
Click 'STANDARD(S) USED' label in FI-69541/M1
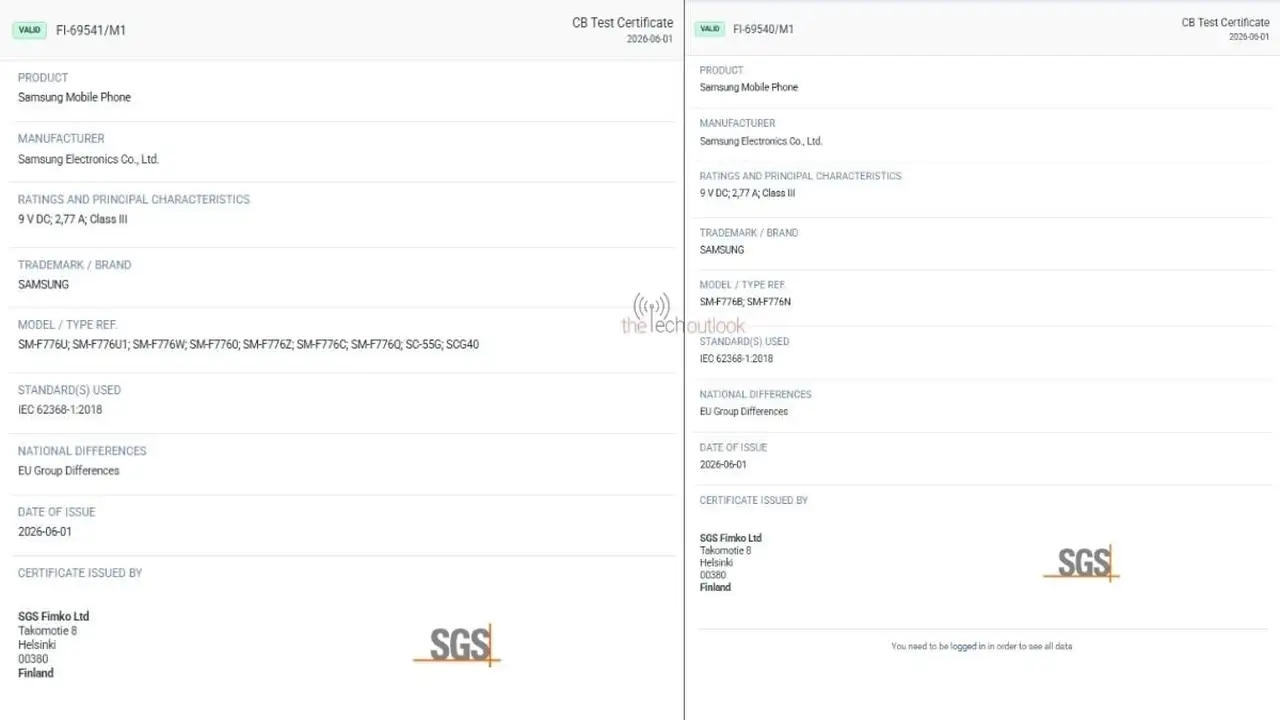pyautogui.click(x=69, y=390)
